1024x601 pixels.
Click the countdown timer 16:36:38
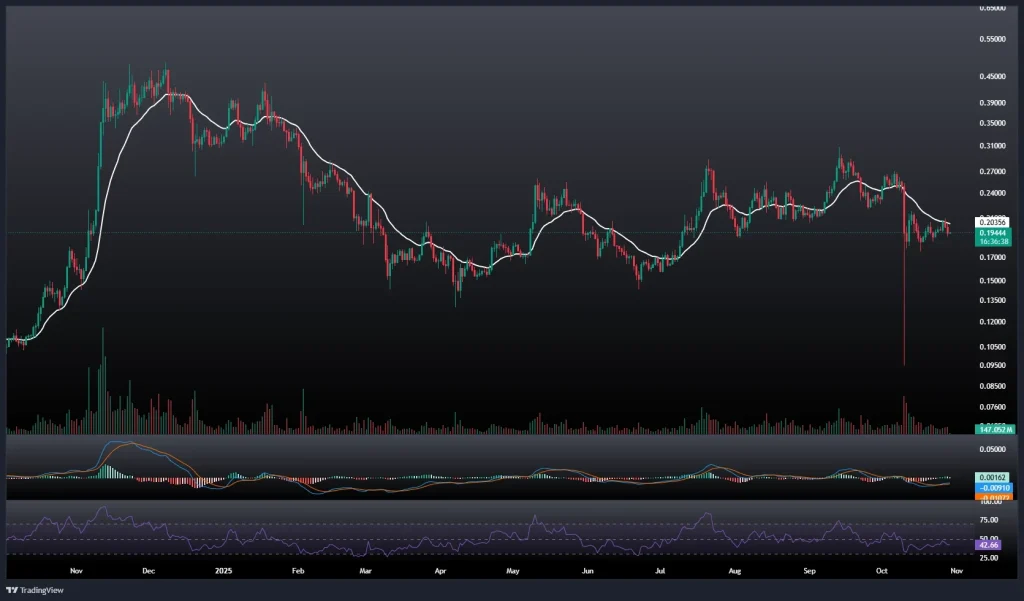click(x=994, y=241)
